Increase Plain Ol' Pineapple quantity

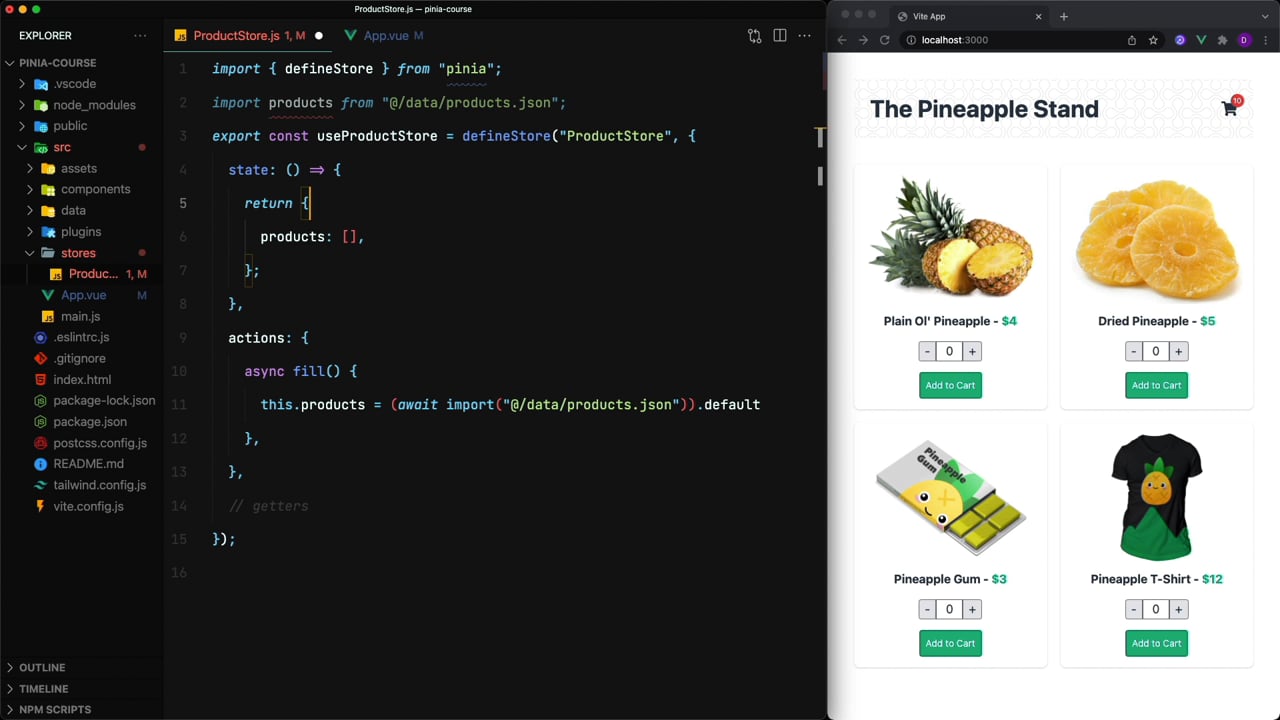972,351
